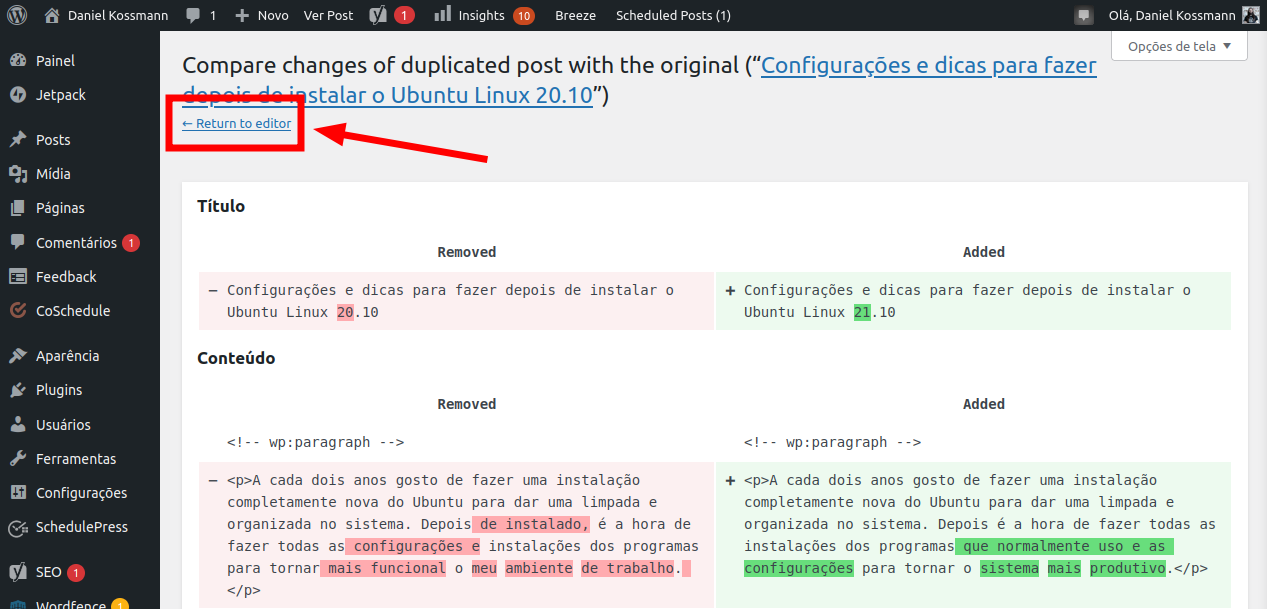Click CoSchedule icon in sidebar
This screenshot has height=609, width=1267.
(18, 311)
